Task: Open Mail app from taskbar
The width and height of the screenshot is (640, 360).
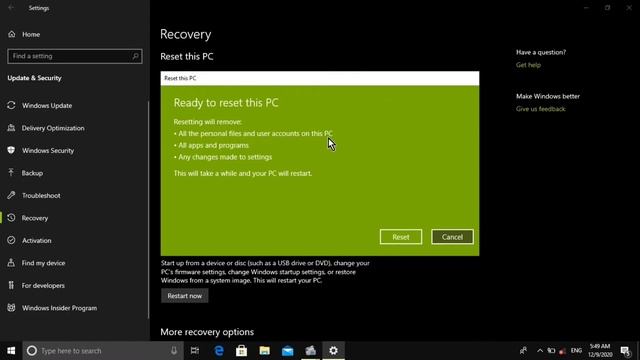Action: pyautogui.click(x=287, y=351)
